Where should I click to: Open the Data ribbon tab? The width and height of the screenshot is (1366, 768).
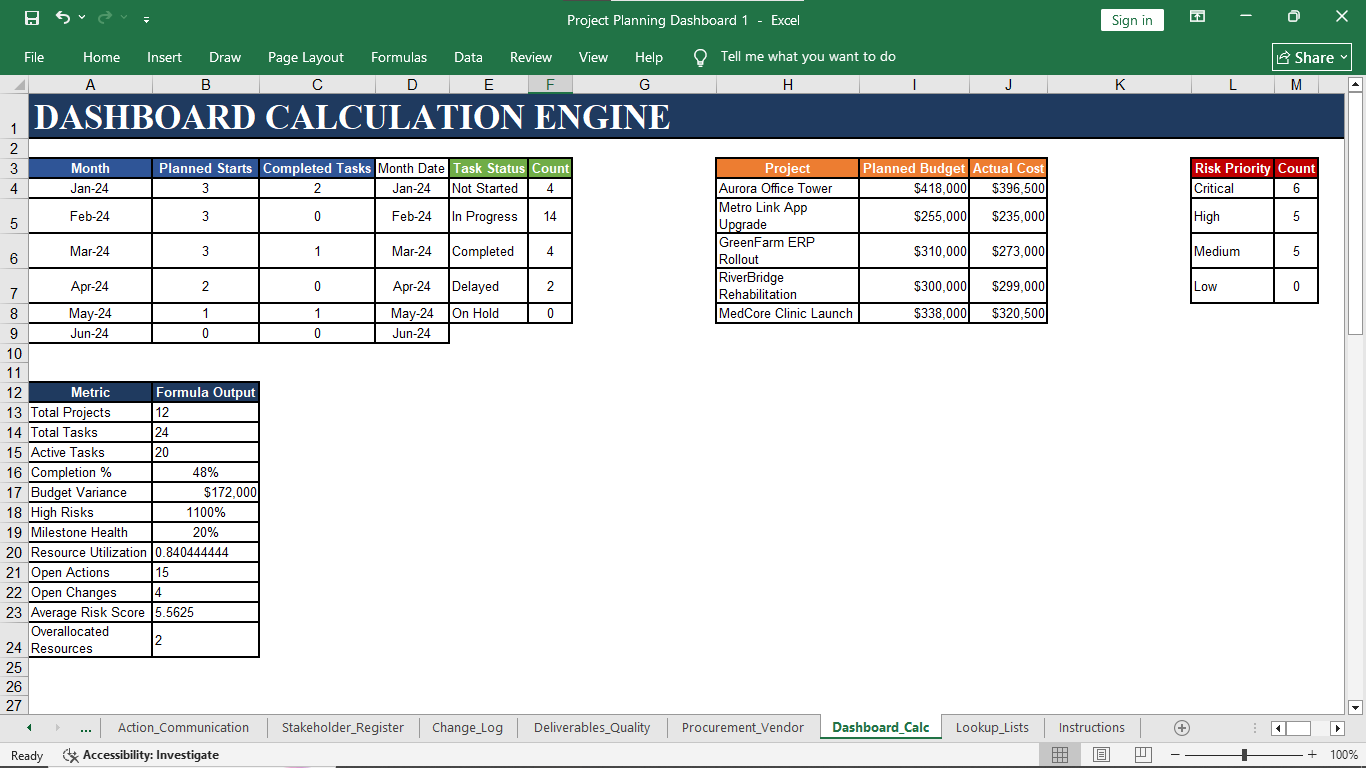click(468, 57)
